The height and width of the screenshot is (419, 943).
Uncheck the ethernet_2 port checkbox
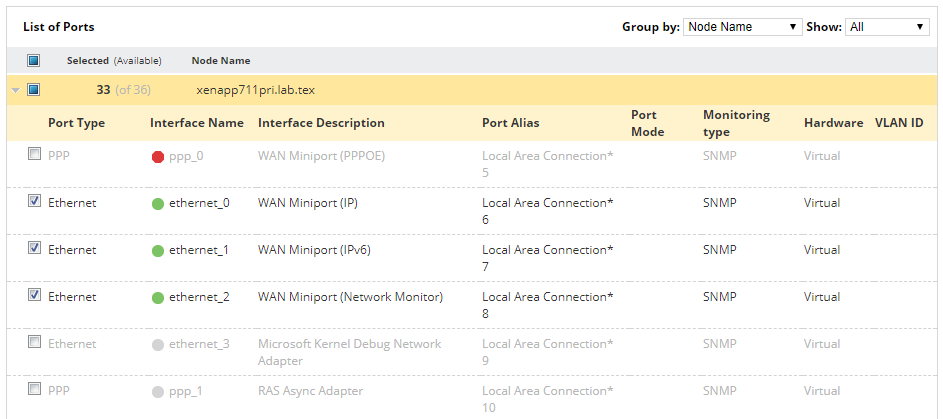(35, 295)
